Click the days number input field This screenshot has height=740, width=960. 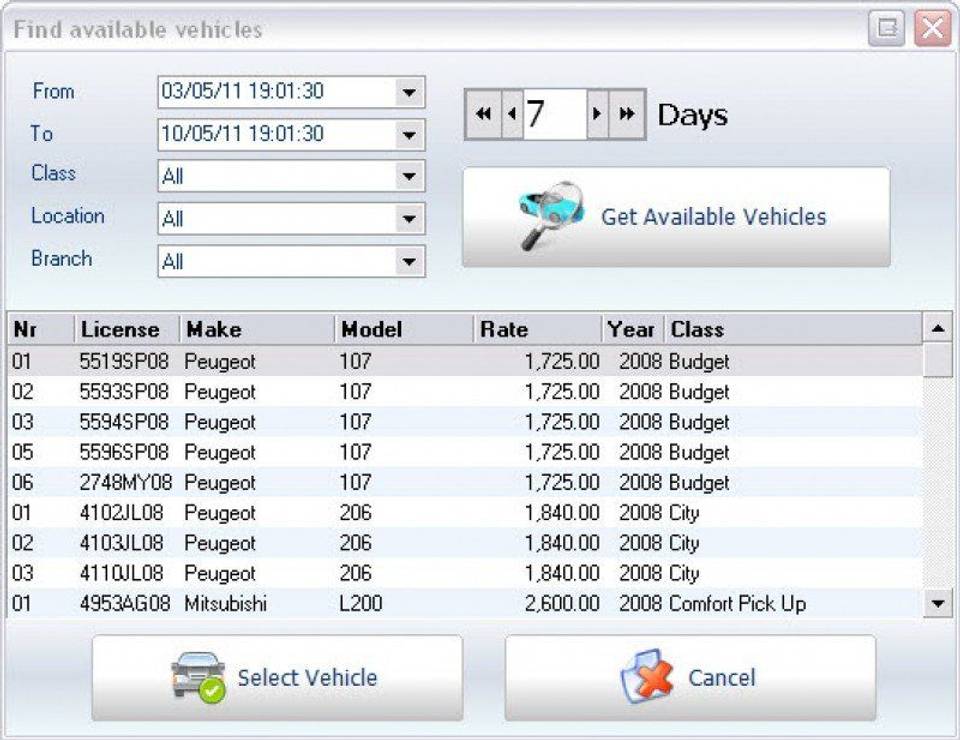pyautogui.click(x=553, y=114)
